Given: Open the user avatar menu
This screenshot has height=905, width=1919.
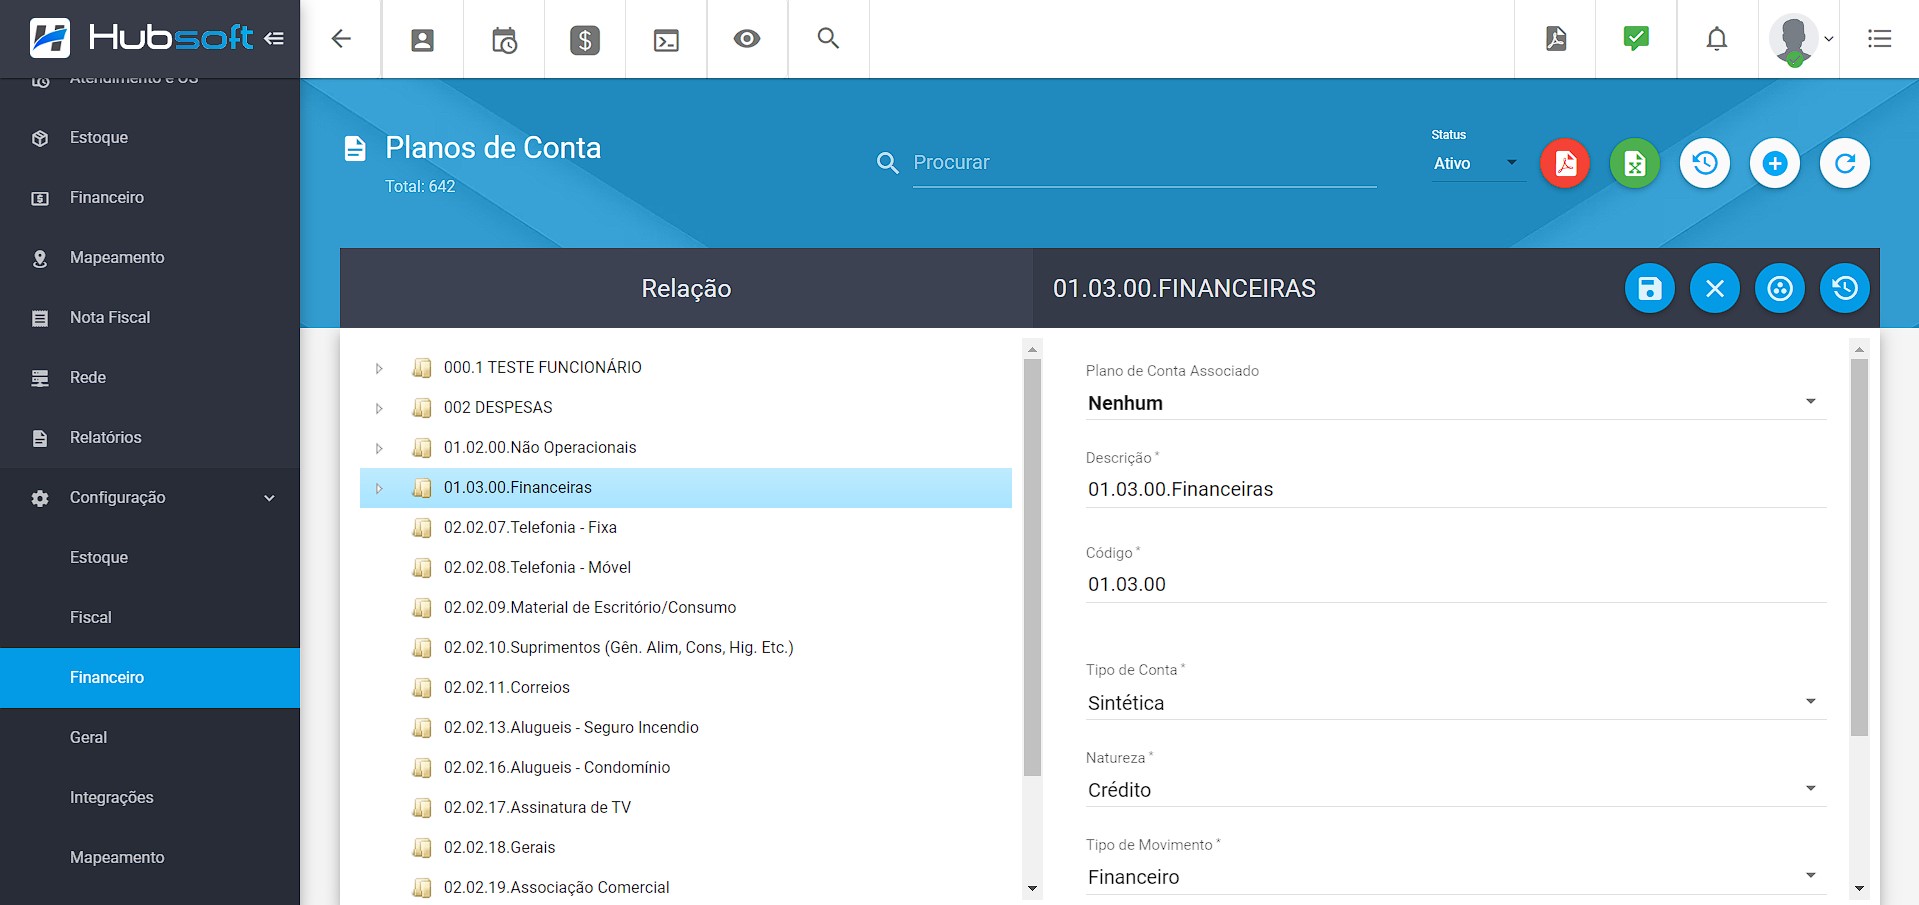Looking at the screenshot, I should click(1799, 40).
